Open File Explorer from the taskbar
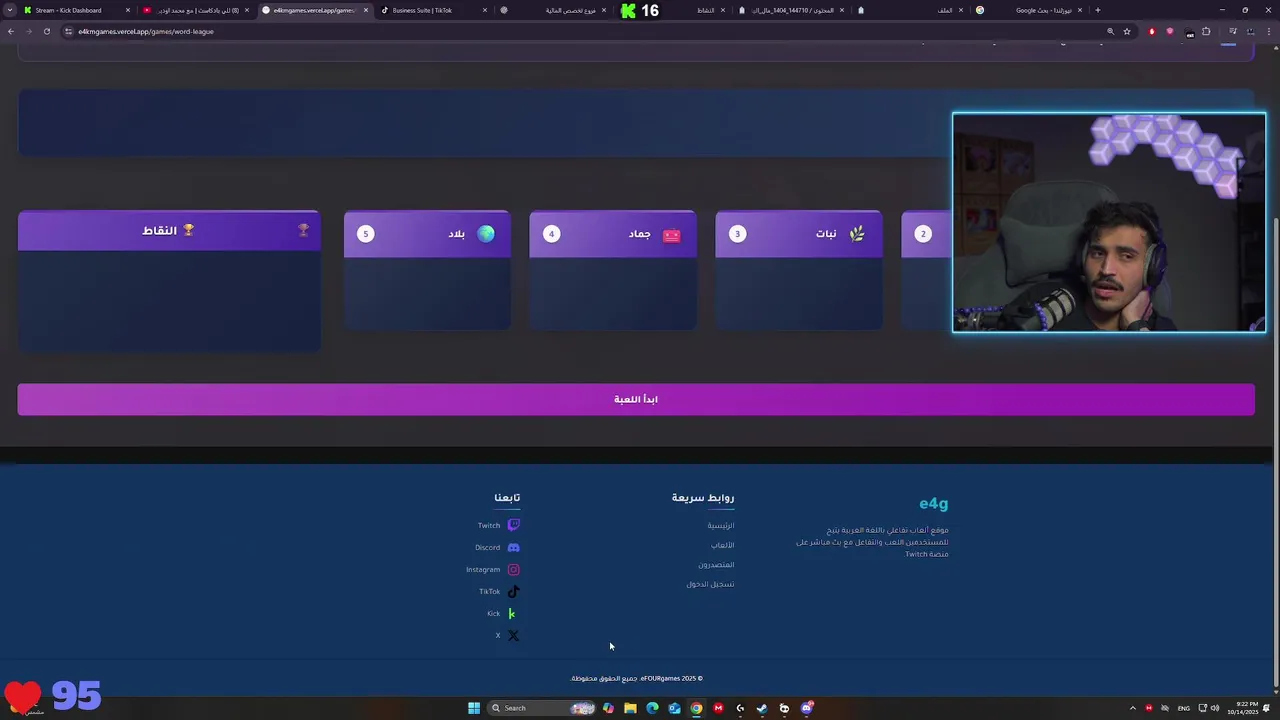 pos(630,708)
